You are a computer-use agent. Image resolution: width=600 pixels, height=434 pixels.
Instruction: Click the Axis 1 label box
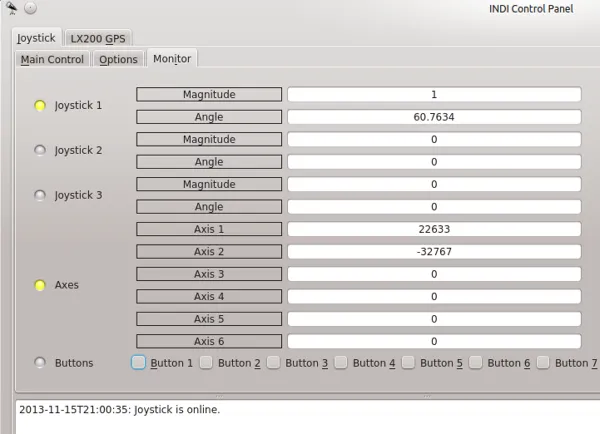[x=209, y=229]
